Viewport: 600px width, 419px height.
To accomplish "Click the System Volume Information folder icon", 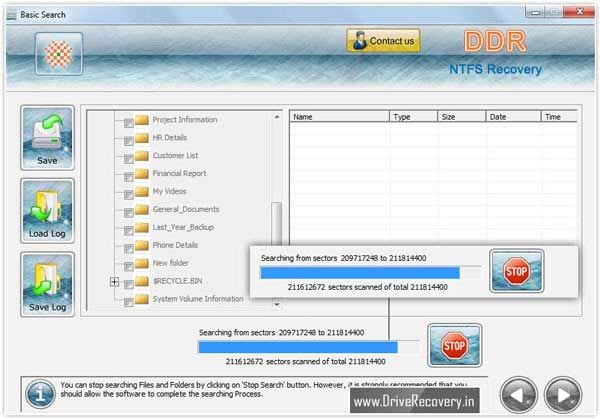I will click(142, 299).
